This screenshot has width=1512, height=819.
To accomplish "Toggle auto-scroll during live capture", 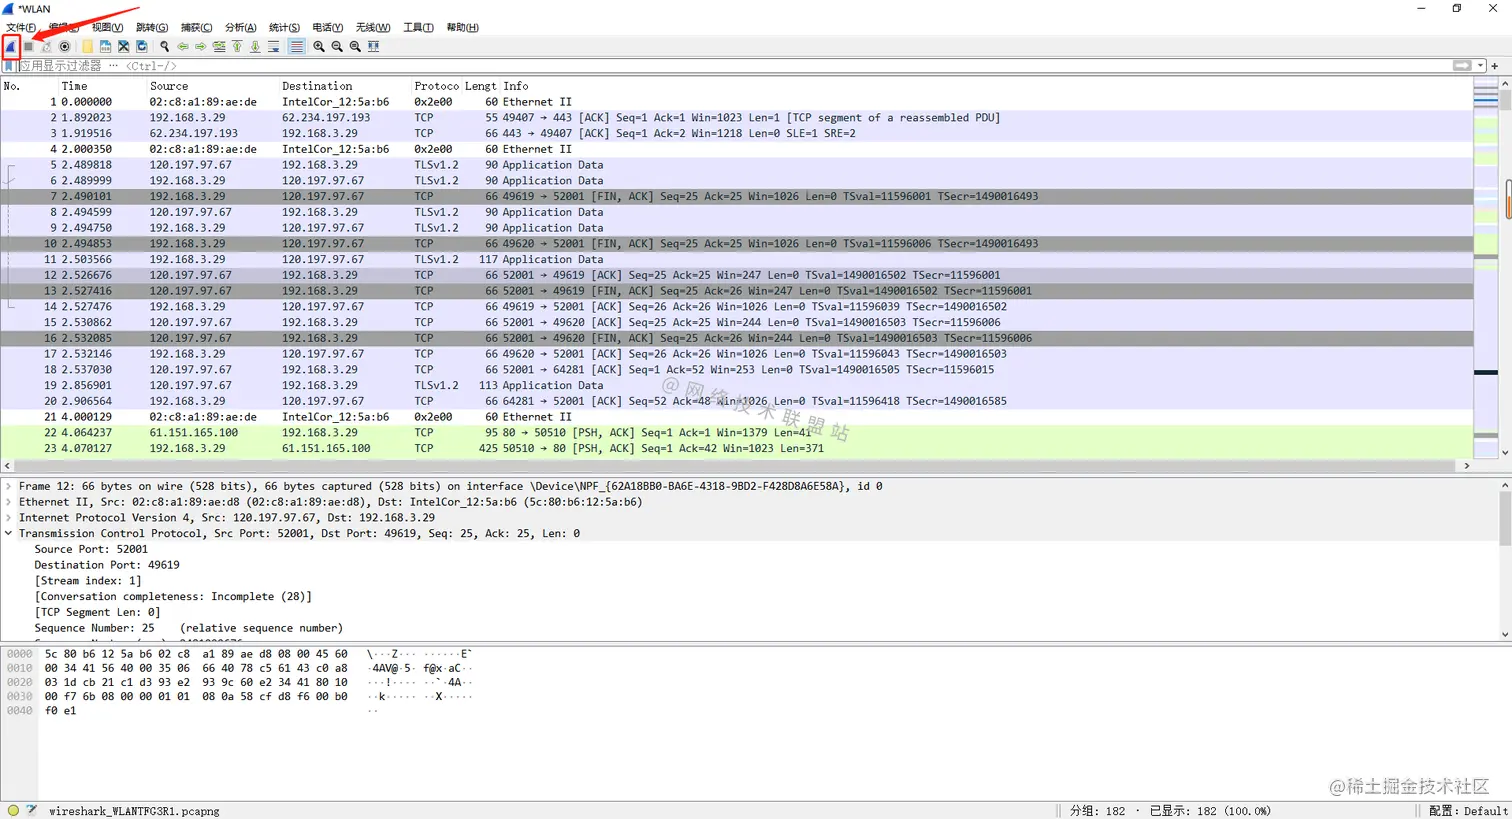I will [273, 46].
